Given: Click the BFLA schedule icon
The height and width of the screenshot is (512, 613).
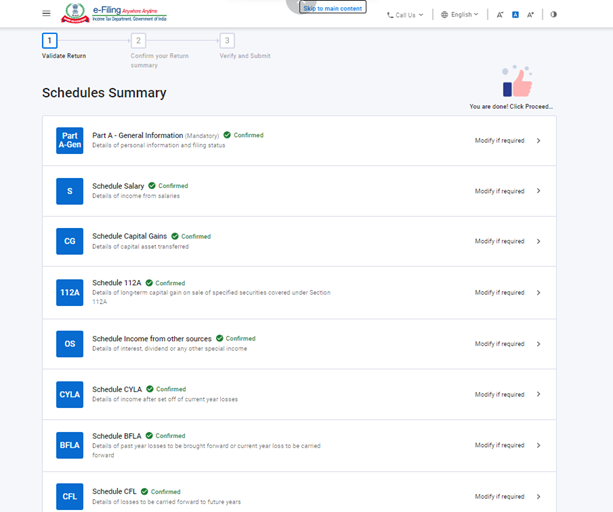Looking at the screenshot, I should [70, 445].
